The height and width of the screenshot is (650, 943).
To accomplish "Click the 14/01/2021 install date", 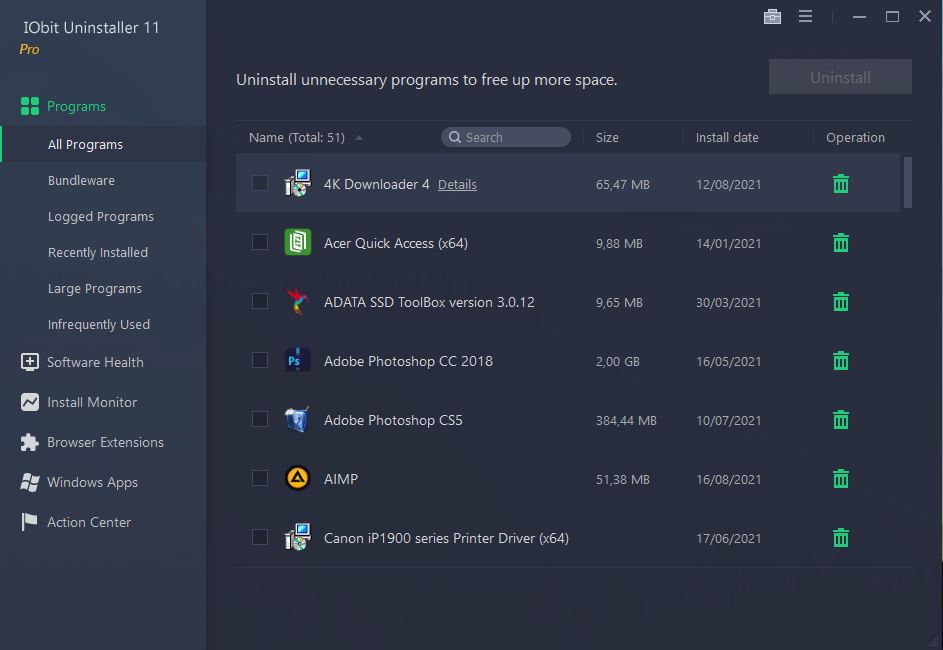I will click(728, 244).
